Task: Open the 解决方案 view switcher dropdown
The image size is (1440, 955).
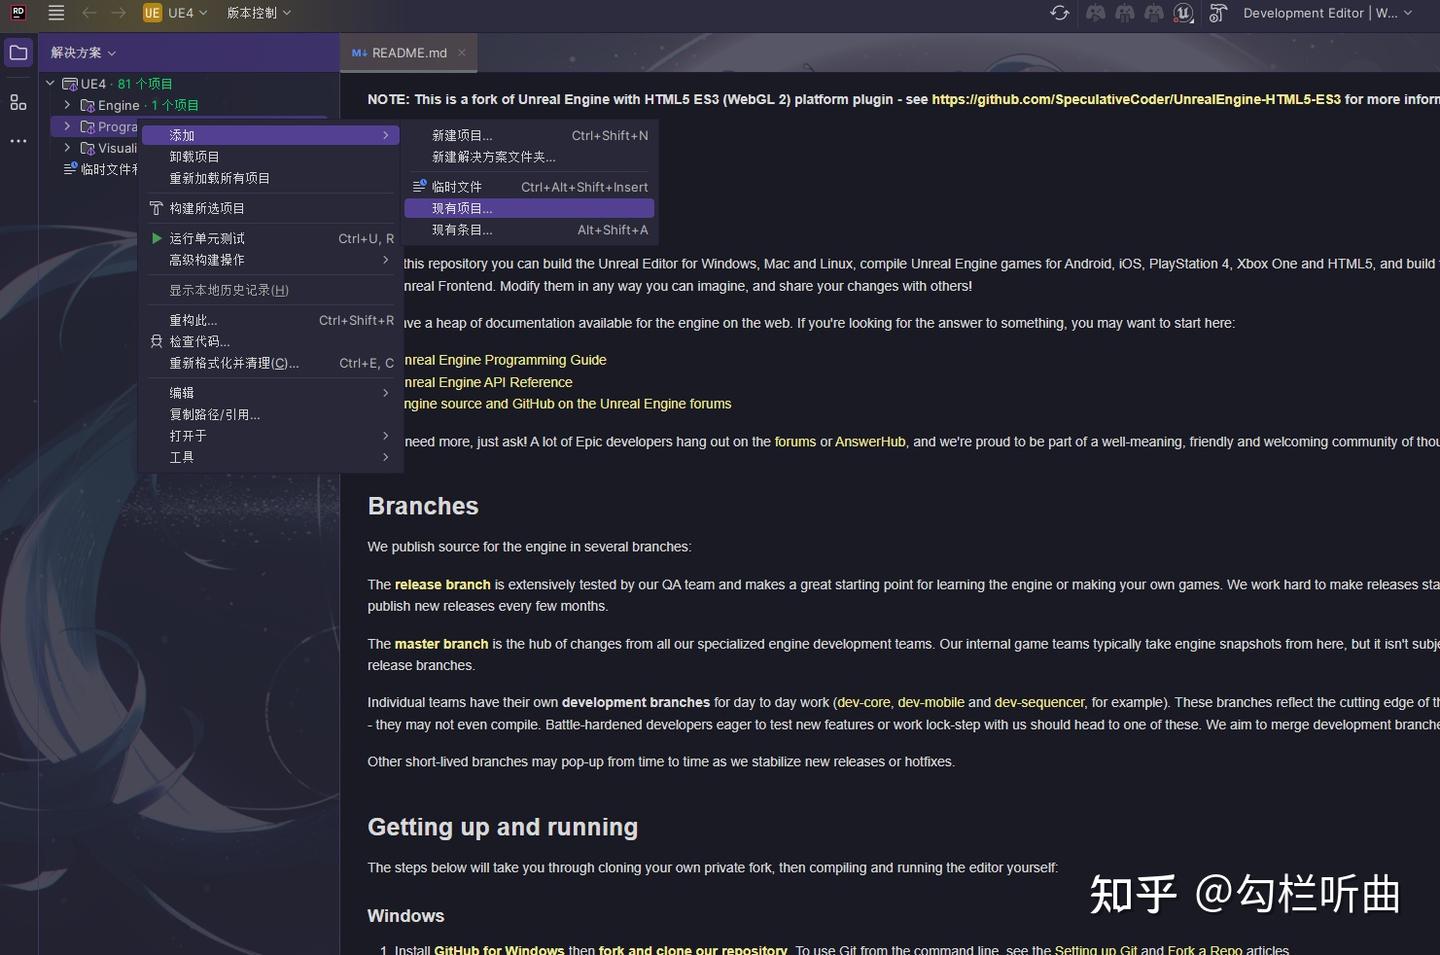Action: 82,52
